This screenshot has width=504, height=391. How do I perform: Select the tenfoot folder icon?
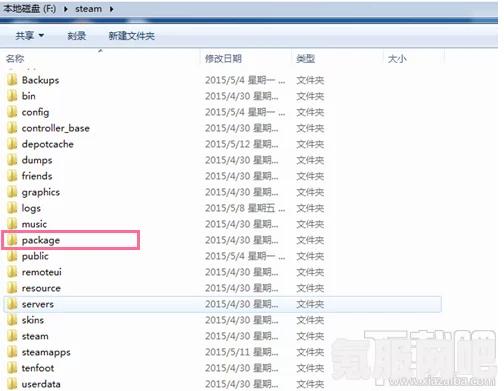[12, 368]
